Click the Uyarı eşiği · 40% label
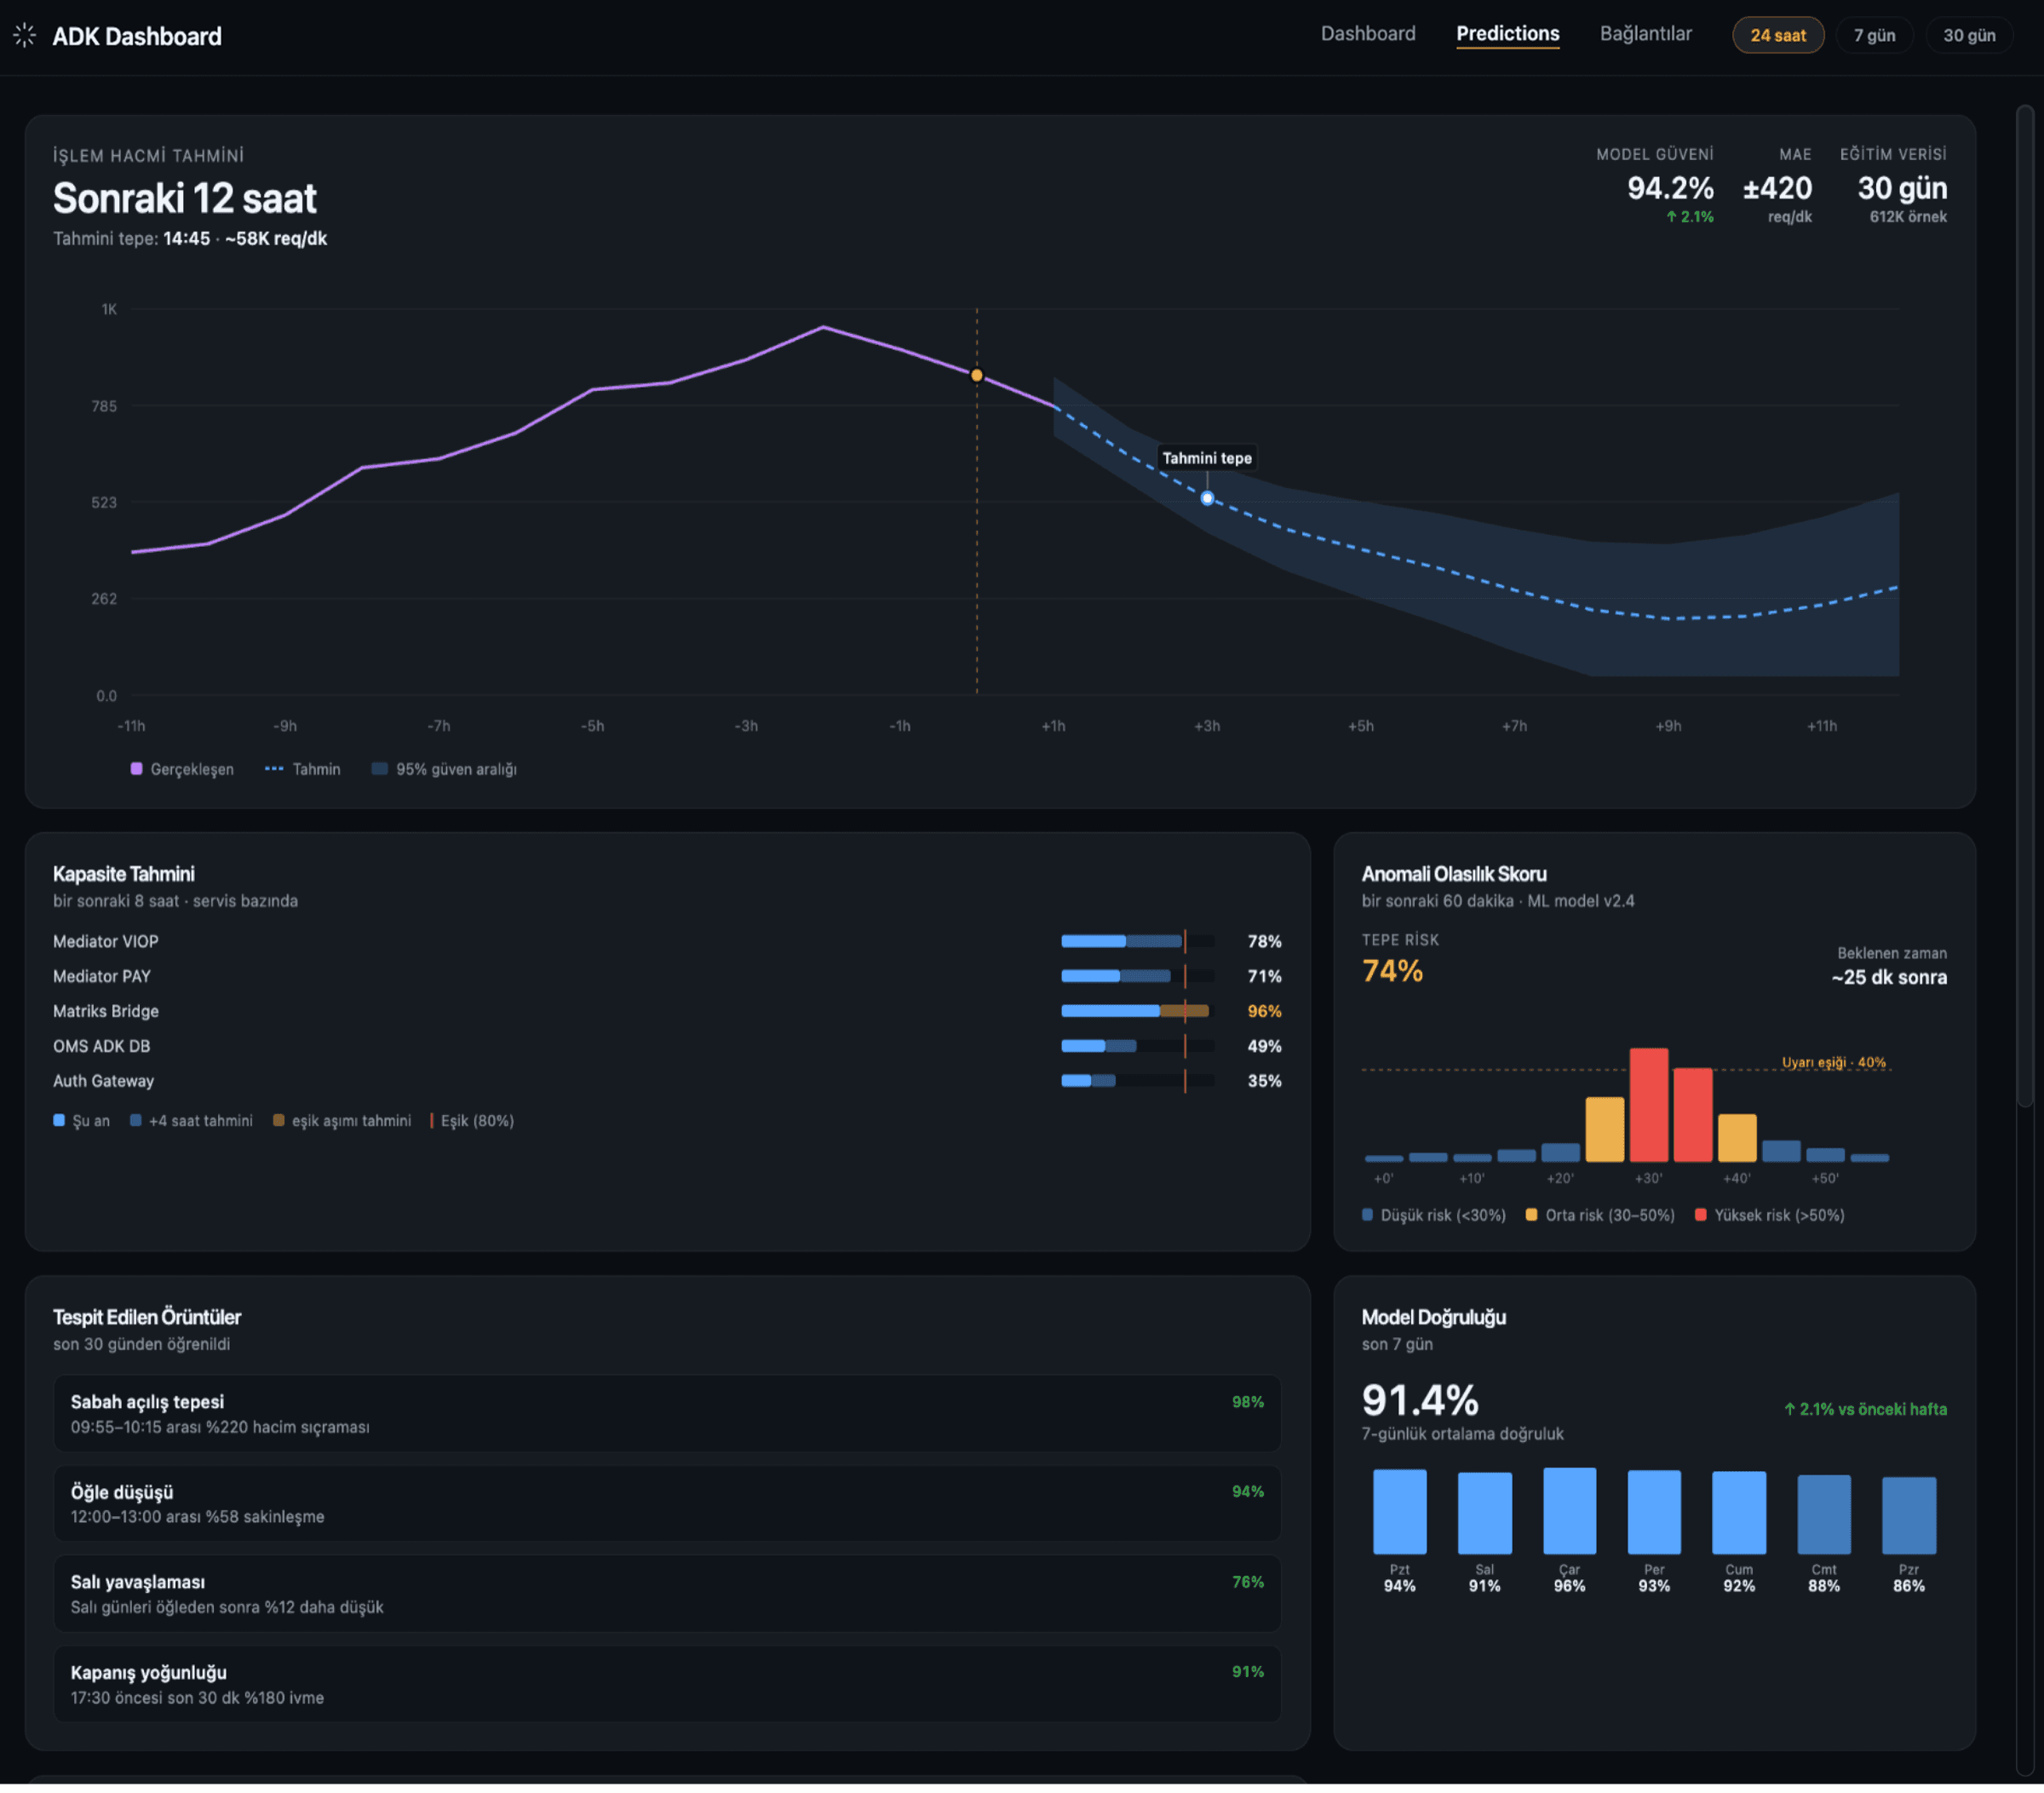This screenshot has width=2044, height=1793. [1833, 1062]
